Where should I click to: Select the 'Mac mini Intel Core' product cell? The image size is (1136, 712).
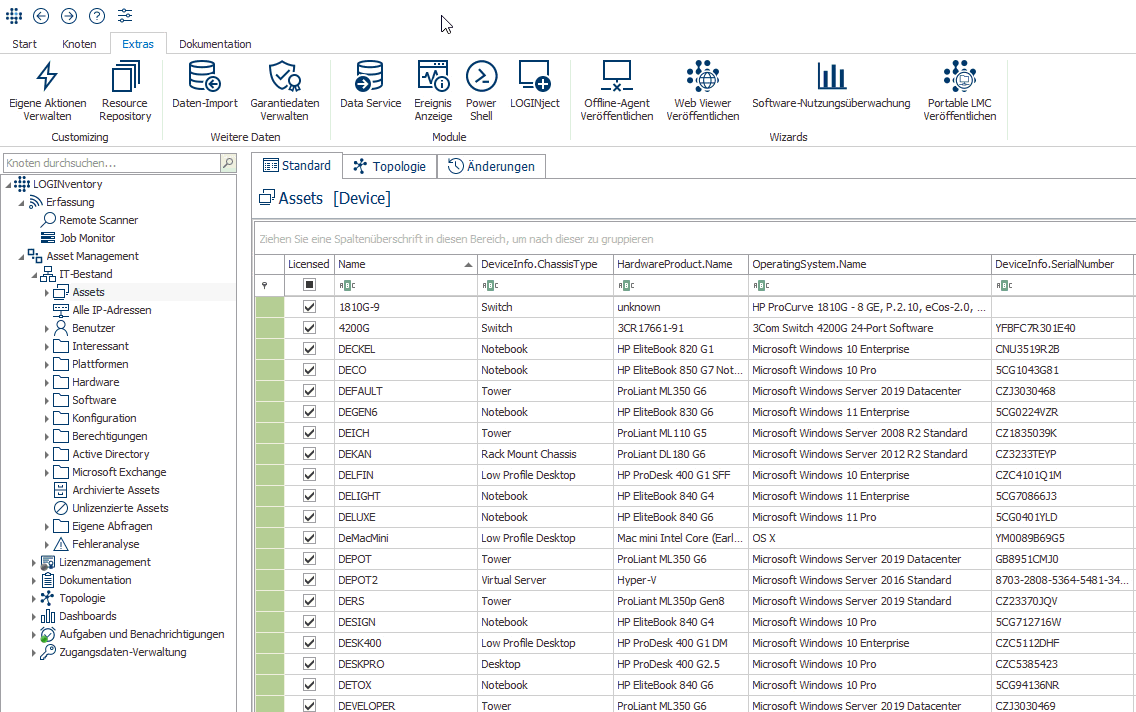pyautogui.click(x=680, y=538)
